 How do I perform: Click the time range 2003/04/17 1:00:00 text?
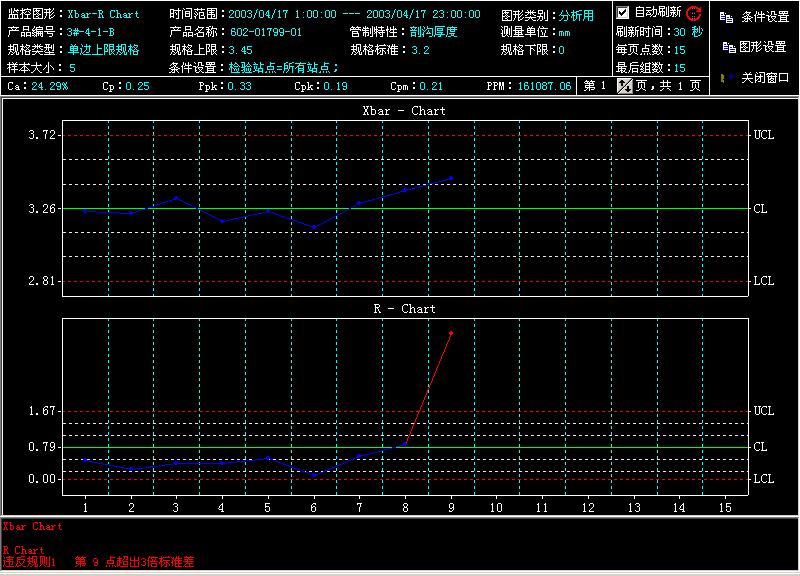pos(282,14)
